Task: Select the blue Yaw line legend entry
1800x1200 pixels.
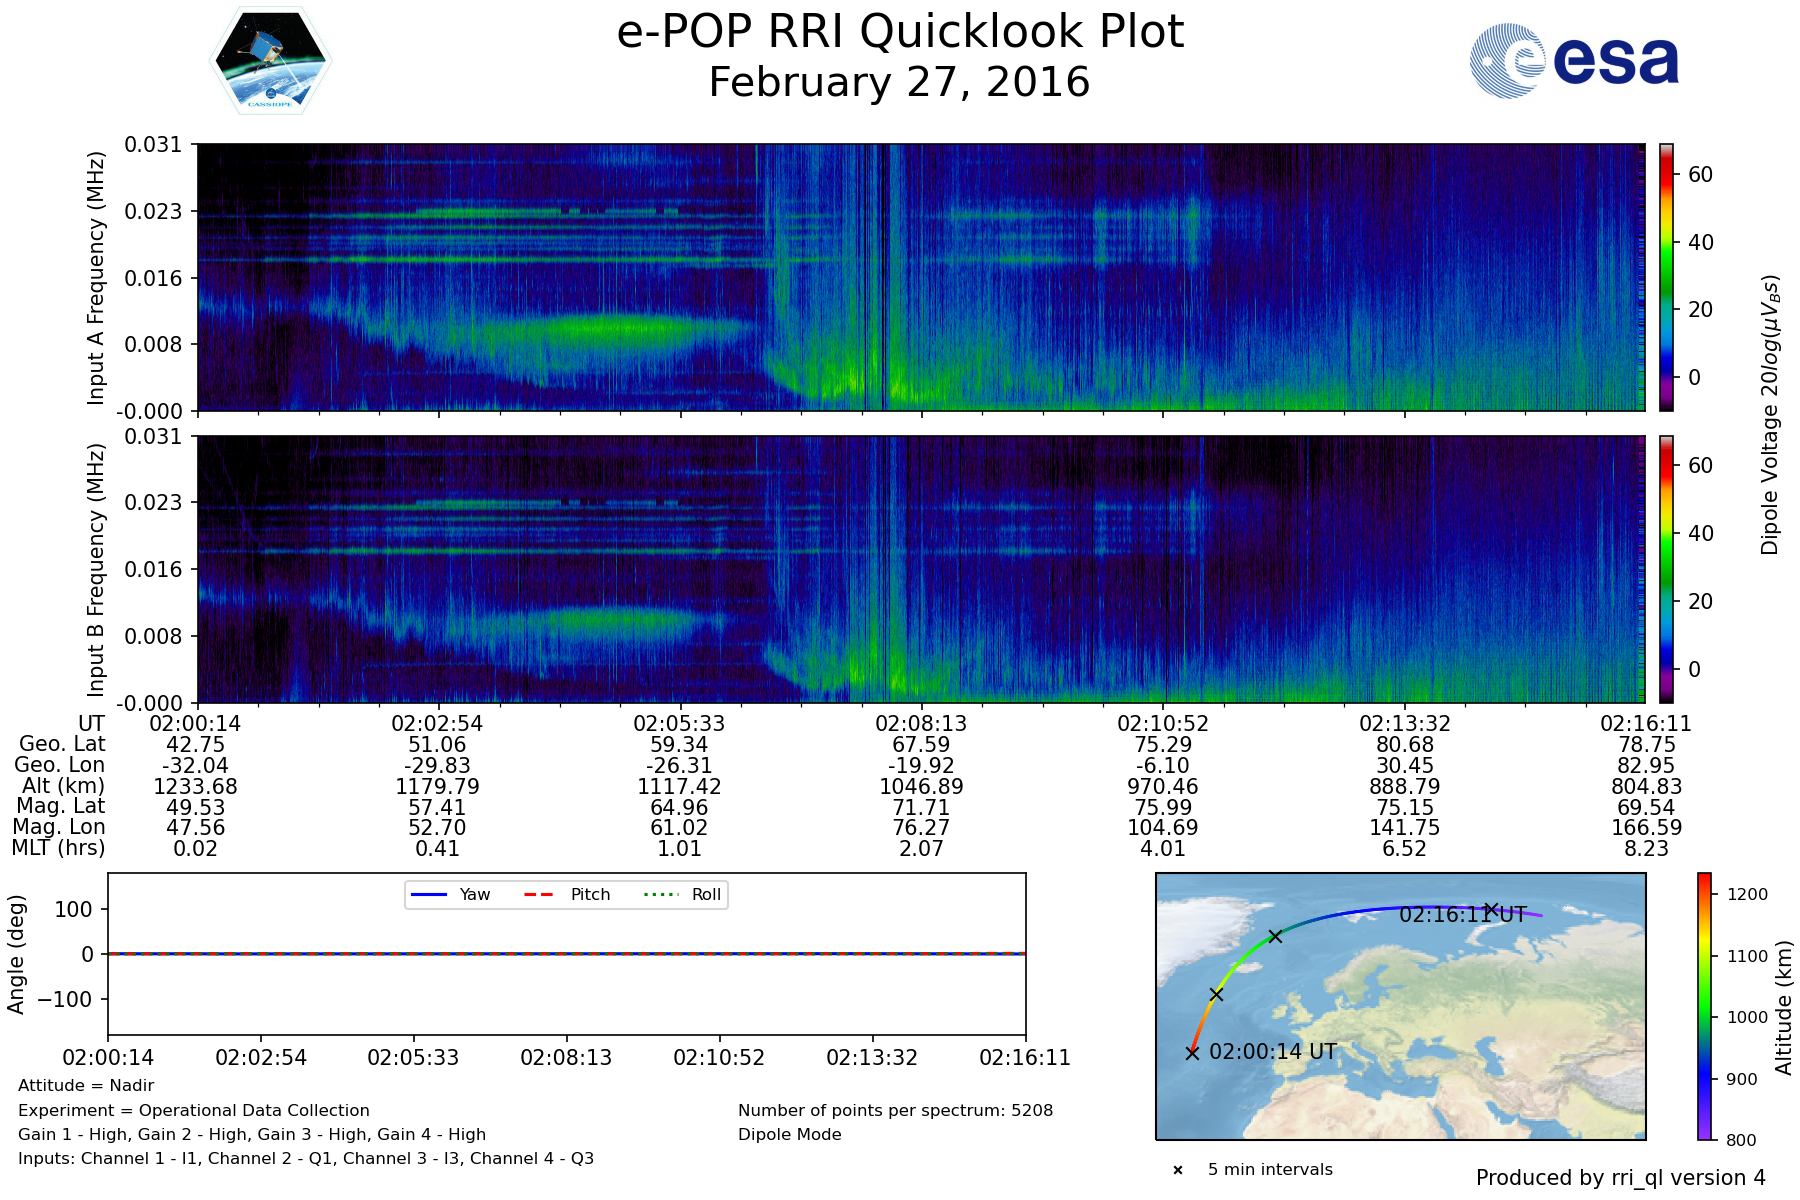Action: click(450, 895)
